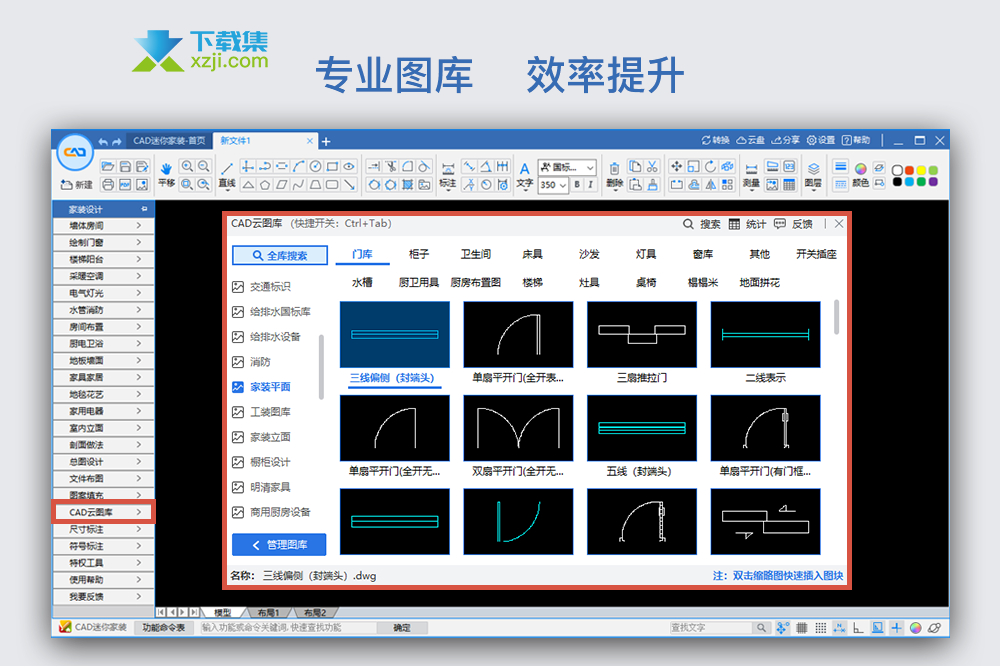Click the command input field in status bar
The height and width of the screenshot is (666, 1000).
(x=290, y=628)
